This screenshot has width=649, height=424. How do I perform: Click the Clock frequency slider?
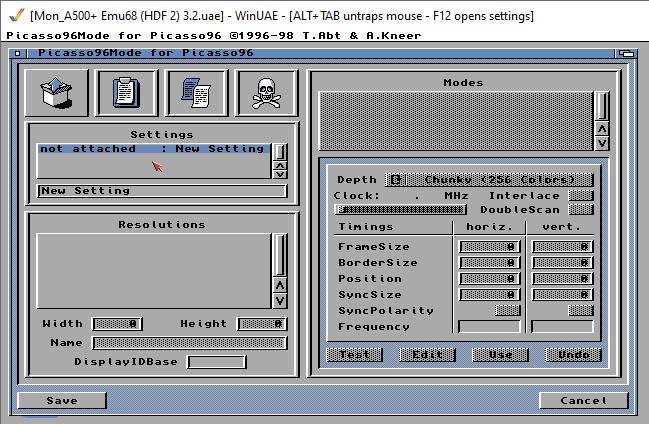pyautogui.click(x=404, y=210)
